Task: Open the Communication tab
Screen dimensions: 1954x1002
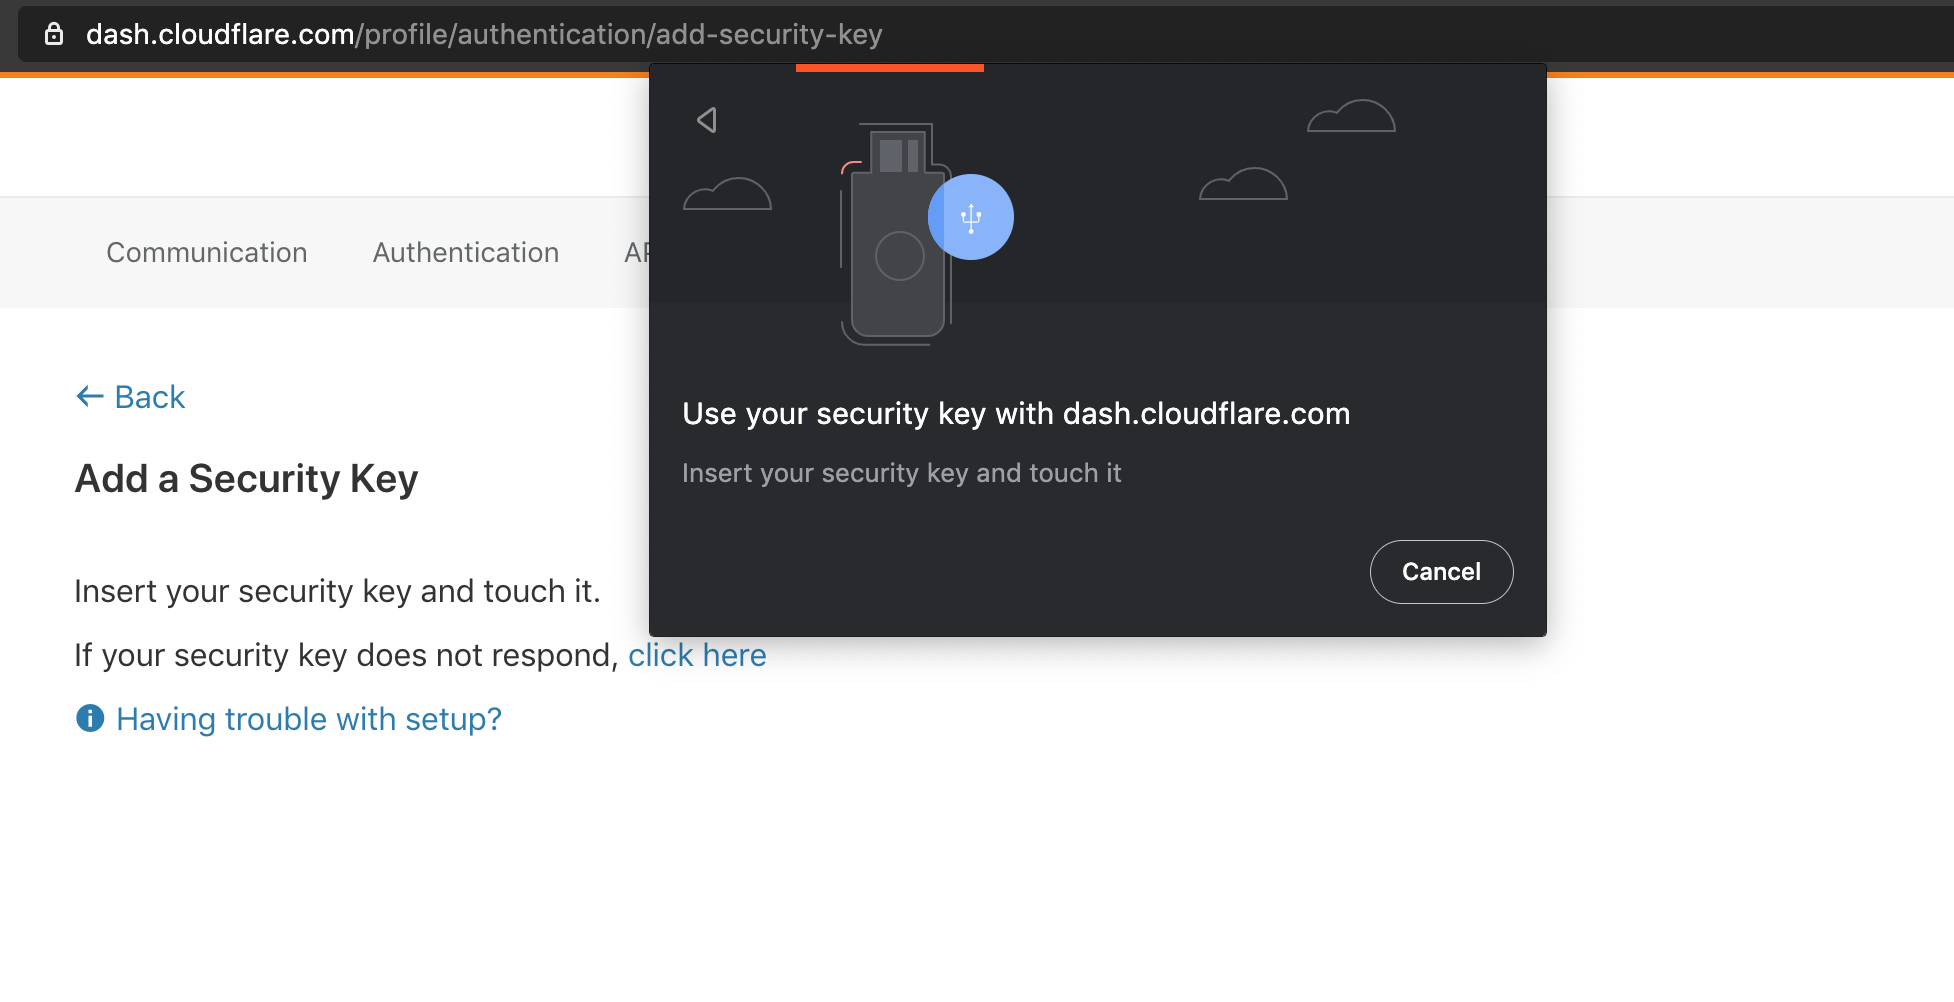Action: tap(207, 252)
